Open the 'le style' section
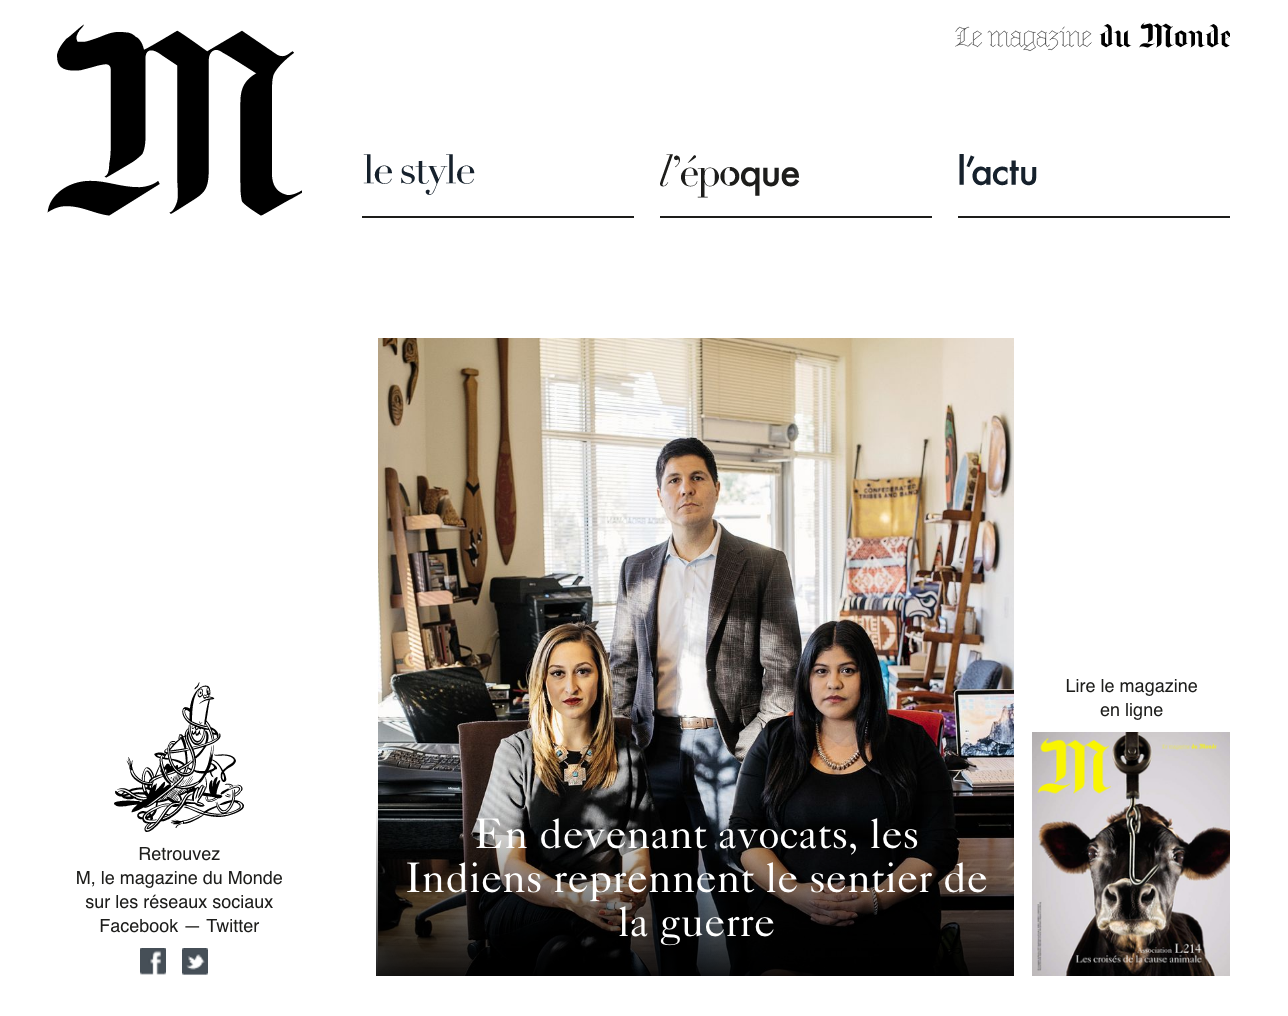1288x1016 pixels. [x=419, y=171]
